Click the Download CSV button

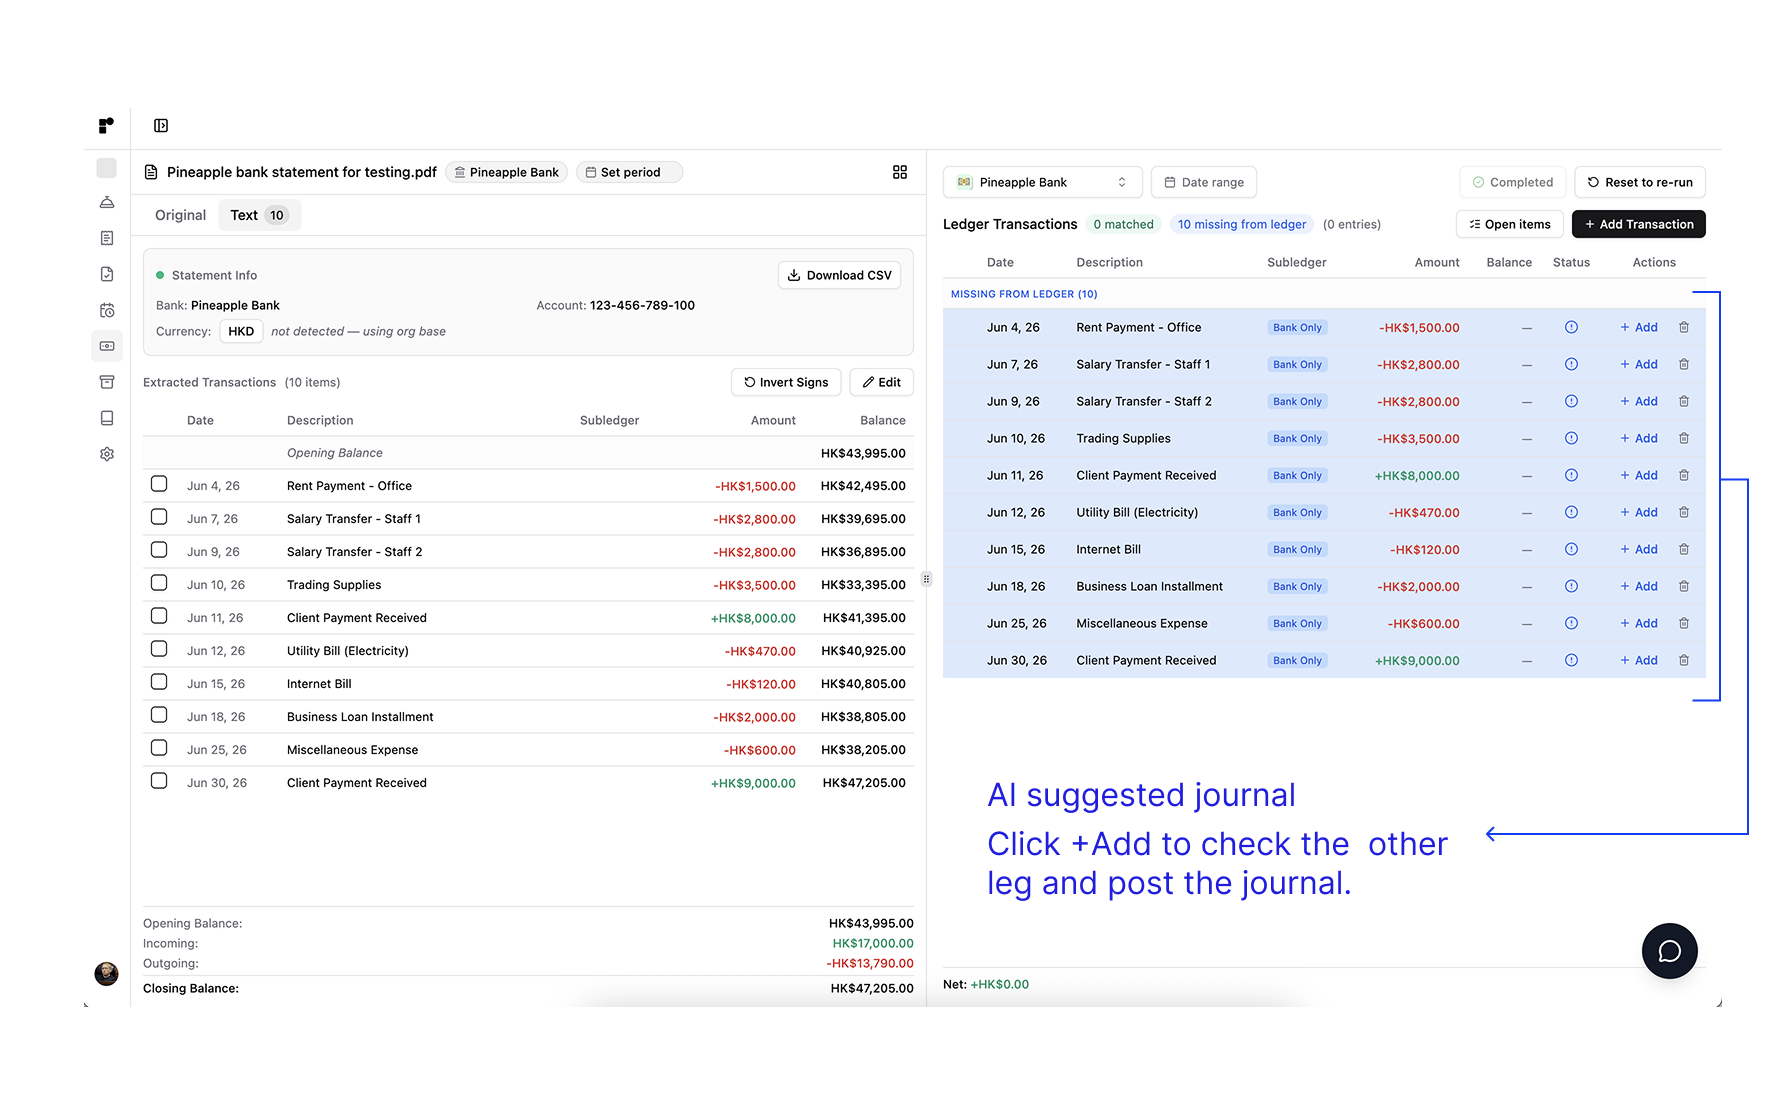click(839, 275)
